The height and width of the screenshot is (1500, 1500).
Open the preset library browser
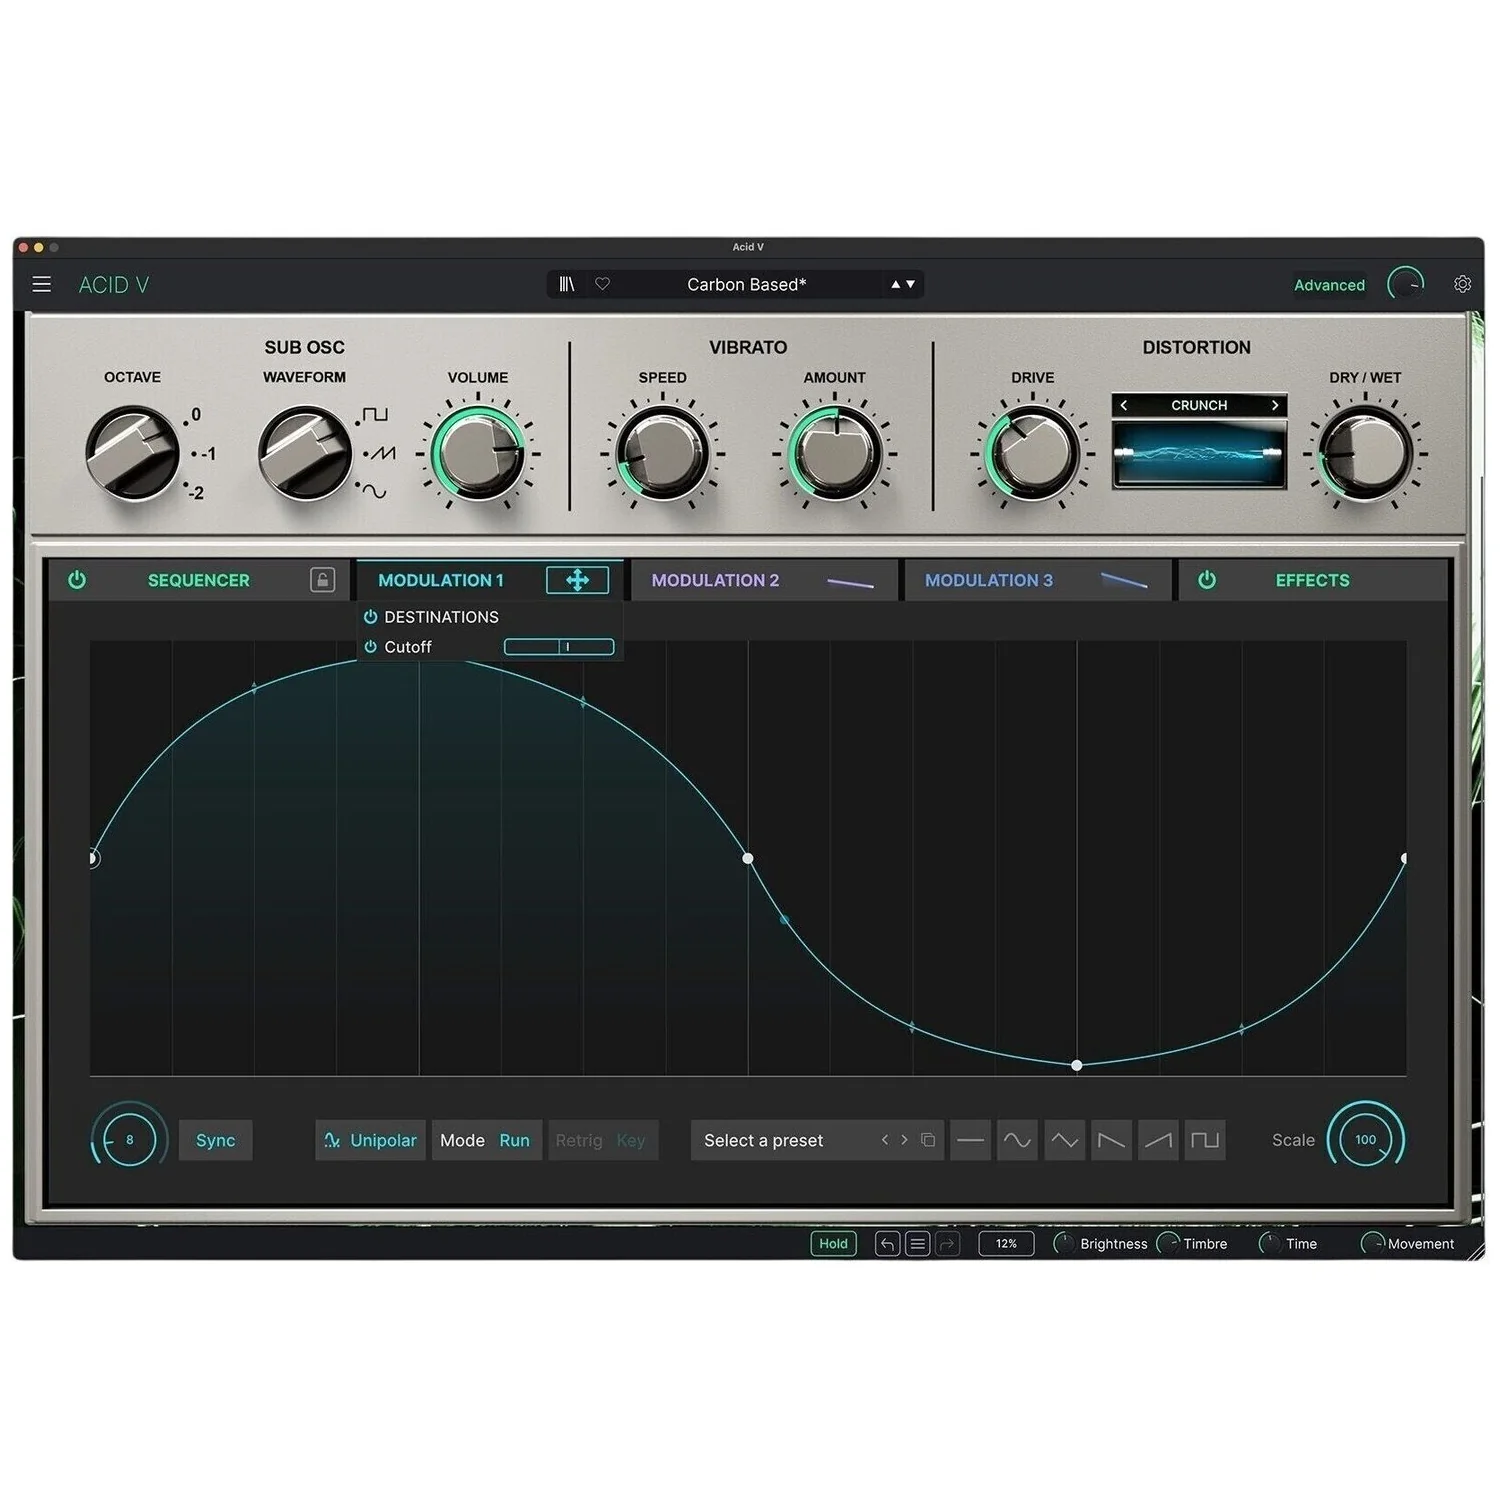567,285
